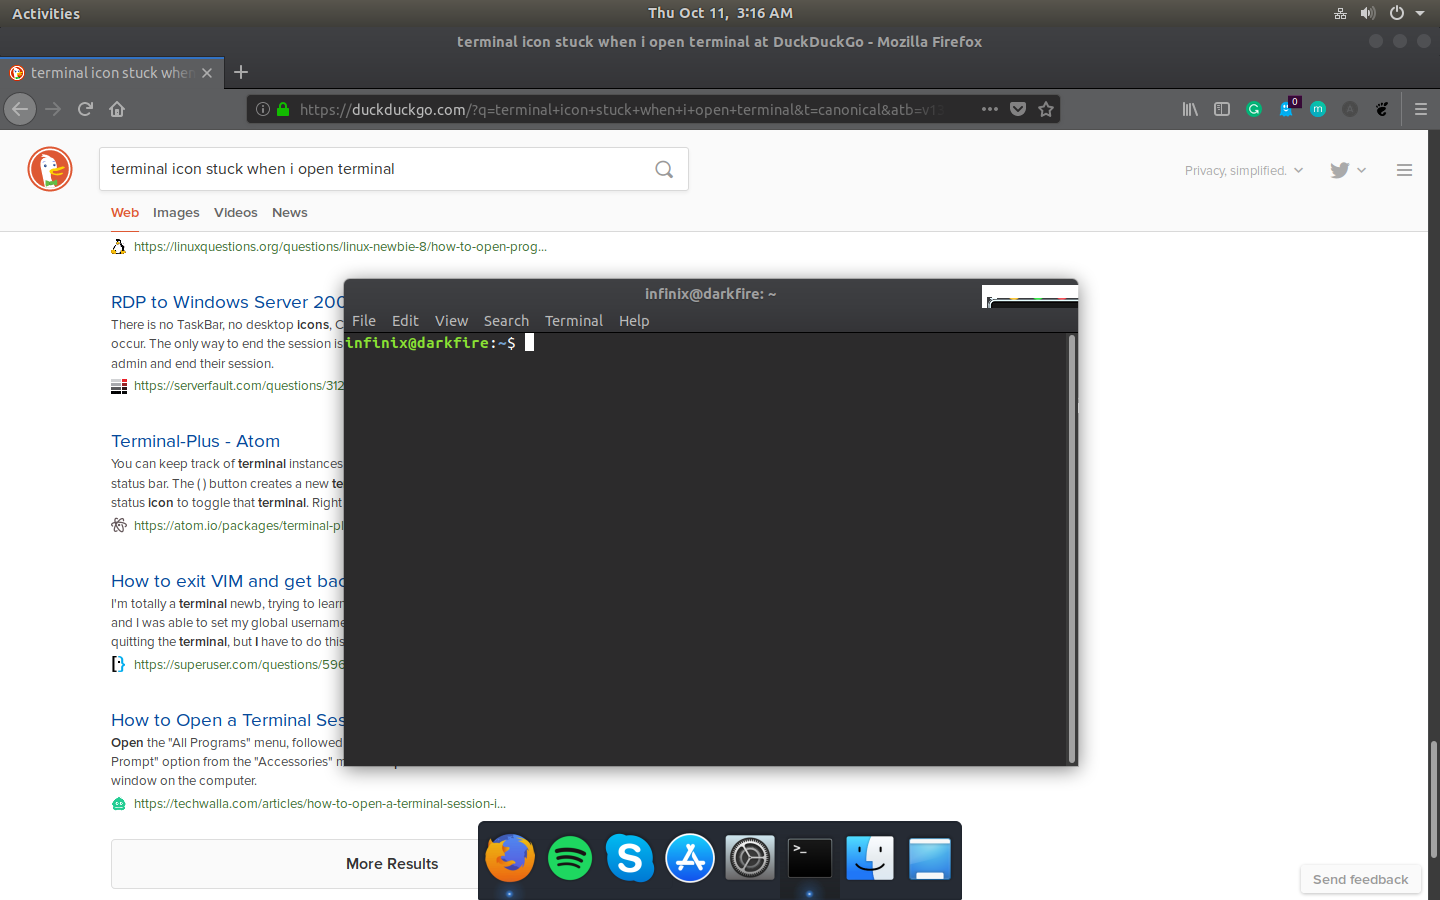1440x900 pixels.
Task: Expand the page actions ellipsis in the address bar
Action: point(989,109)
